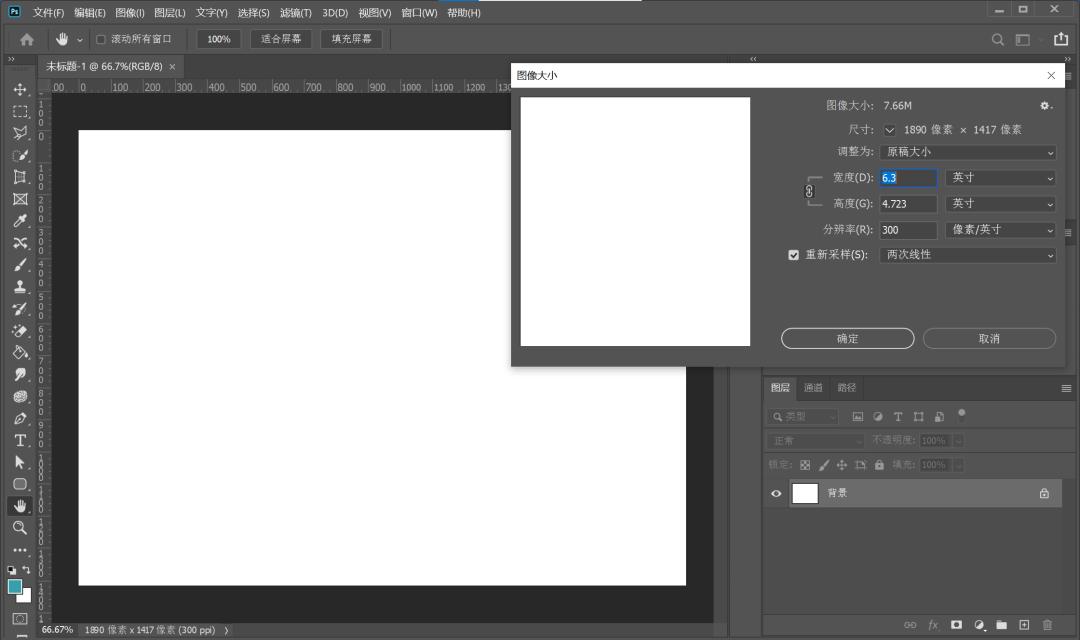
Task: Enable the 滚动所有窗口 checkbox
Action: 100,39
